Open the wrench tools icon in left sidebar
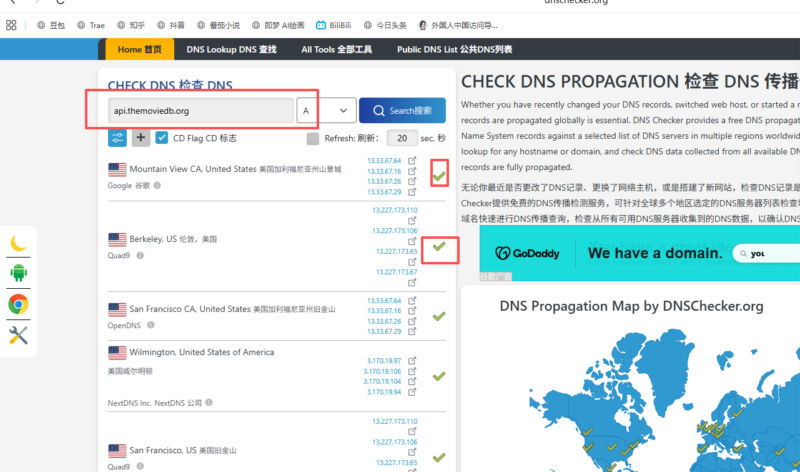The image size is (800, 472). [x=18, y=335]
